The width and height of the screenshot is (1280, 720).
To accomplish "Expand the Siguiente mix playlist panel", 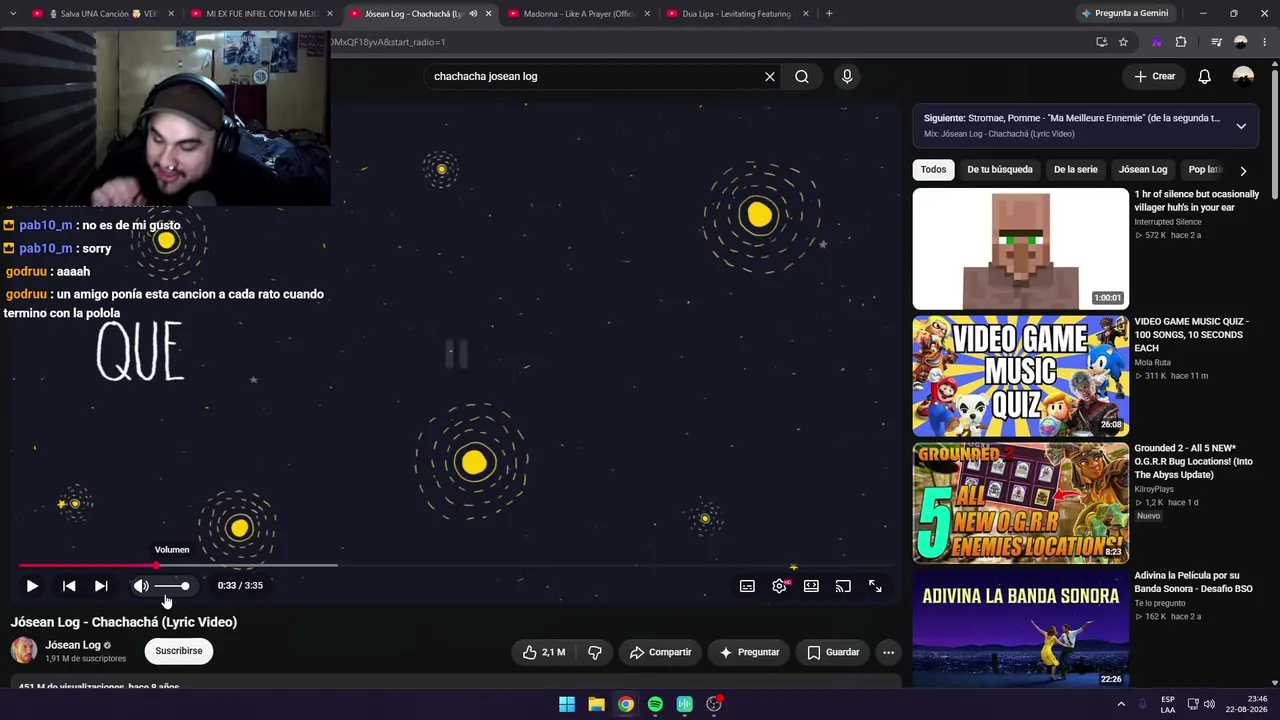I will pyautogui.click(x=1241, y=126).
